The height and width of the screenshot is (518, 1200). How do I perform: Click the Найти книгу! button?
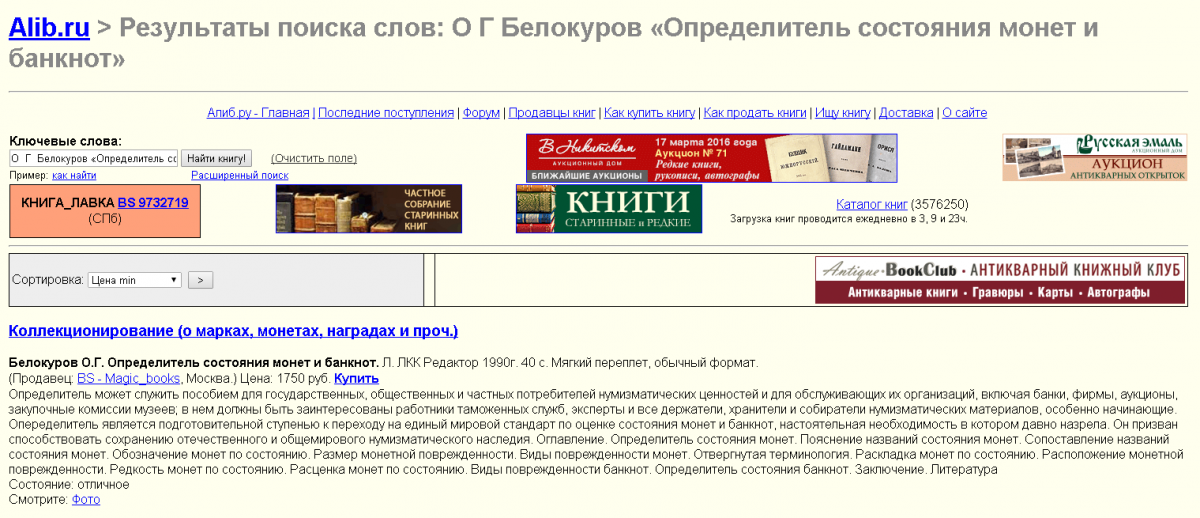(216, 158)
